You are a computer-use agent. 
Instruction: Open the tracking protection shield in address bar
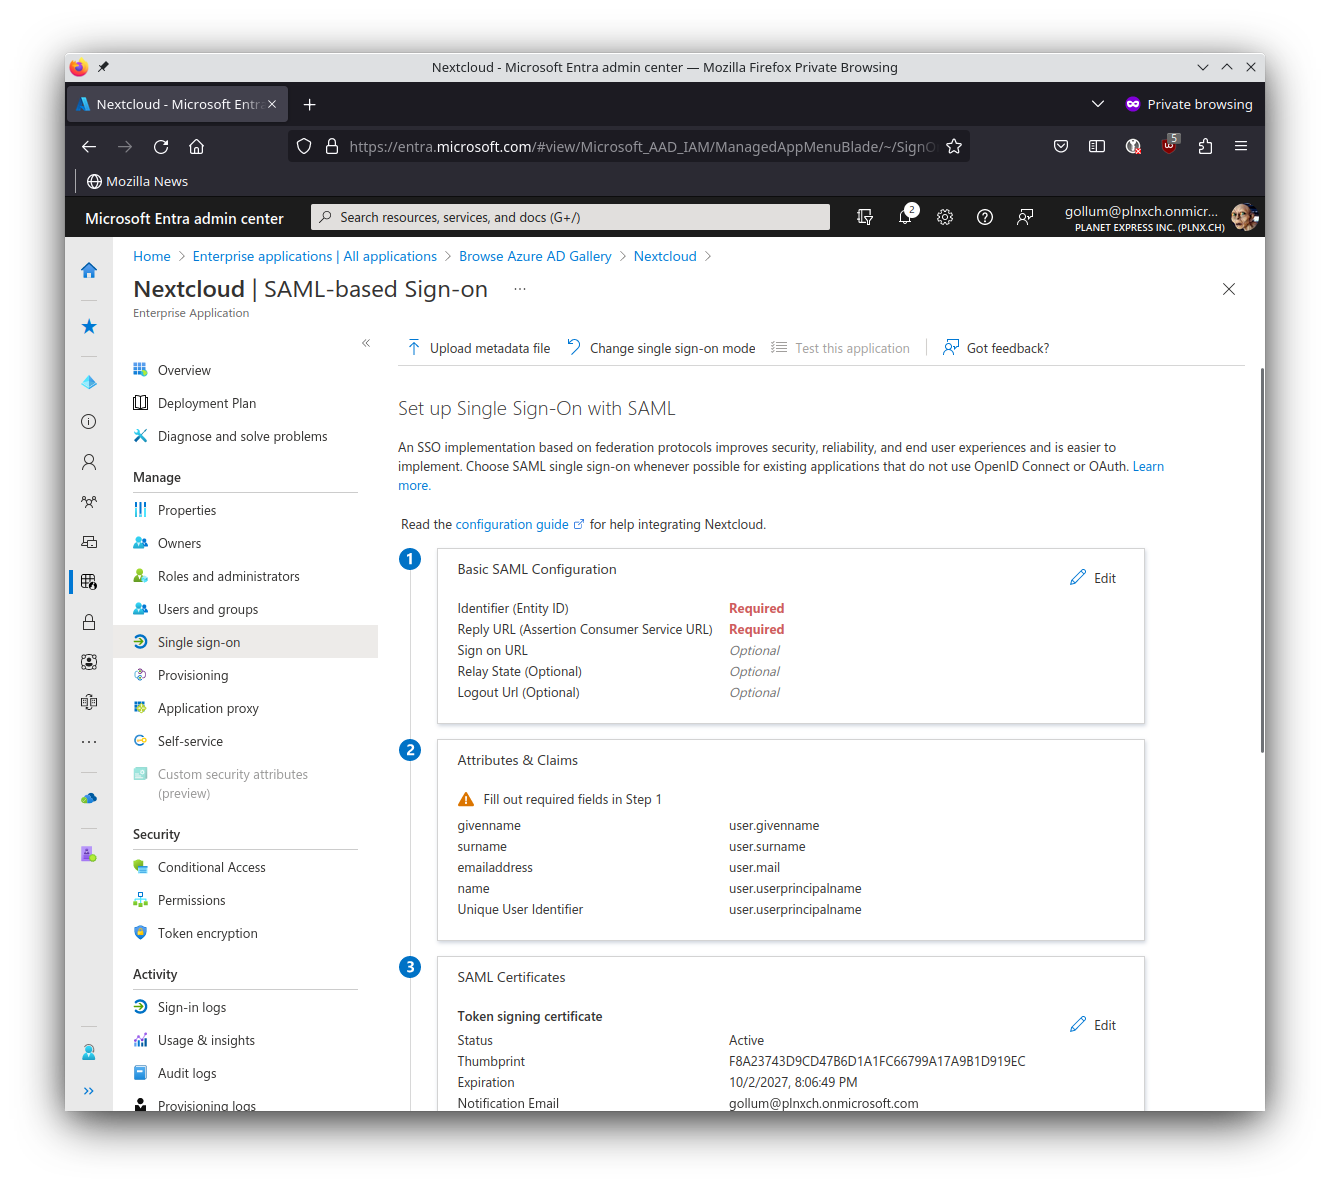pos(303,146)
